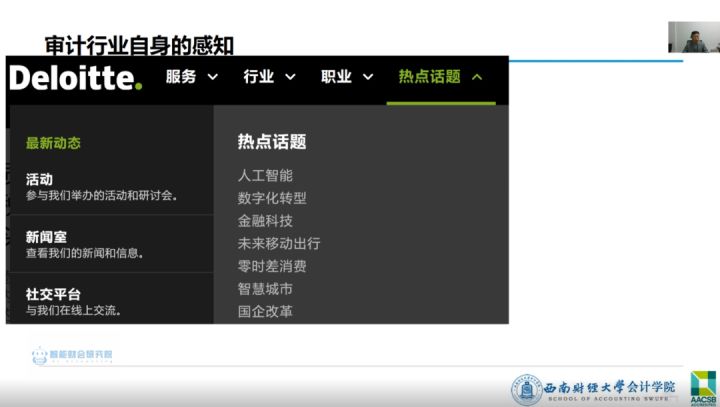Expand the 职业 dropdown chevron

[x=368, y=77]
